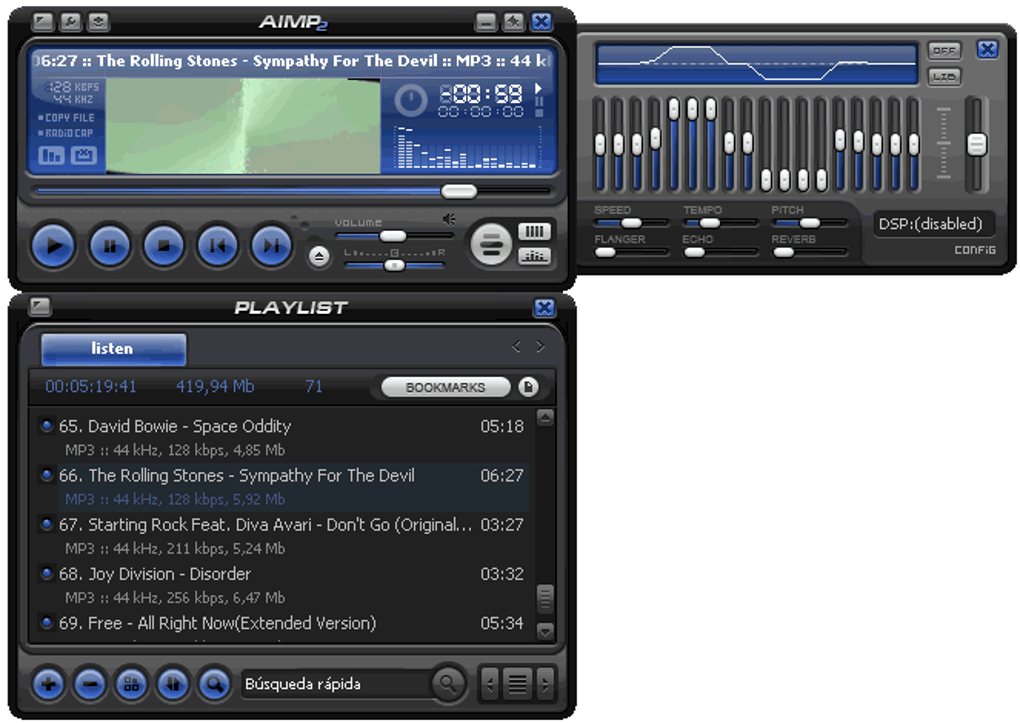Open the sort playlist button
Viewport: 1020px width, 723px height.
pos(172,685)
